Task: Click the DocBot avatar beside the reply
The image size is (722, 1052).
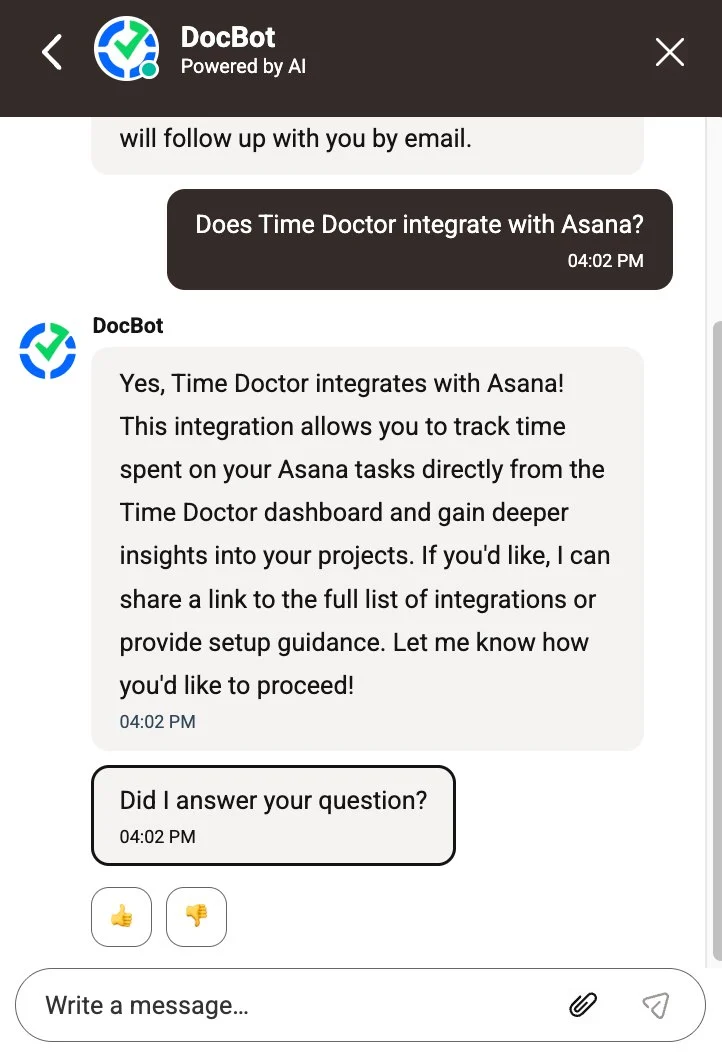Action: 47,351
